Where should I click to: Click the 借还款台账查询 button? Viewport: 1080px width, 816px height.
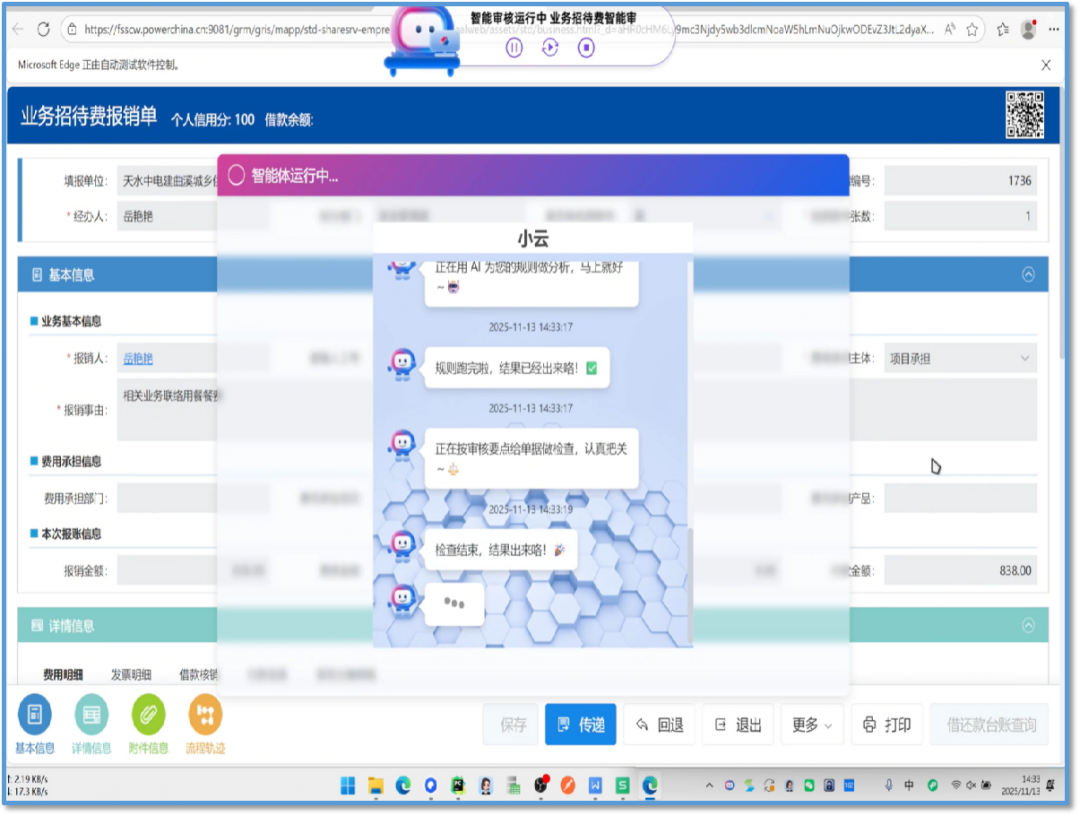pyautogui.click(x=990, y=724)
